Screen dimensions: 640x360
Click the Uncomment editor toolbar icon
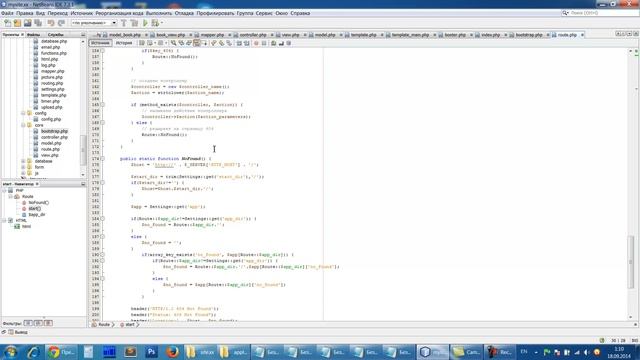click(x=281, y=43)
